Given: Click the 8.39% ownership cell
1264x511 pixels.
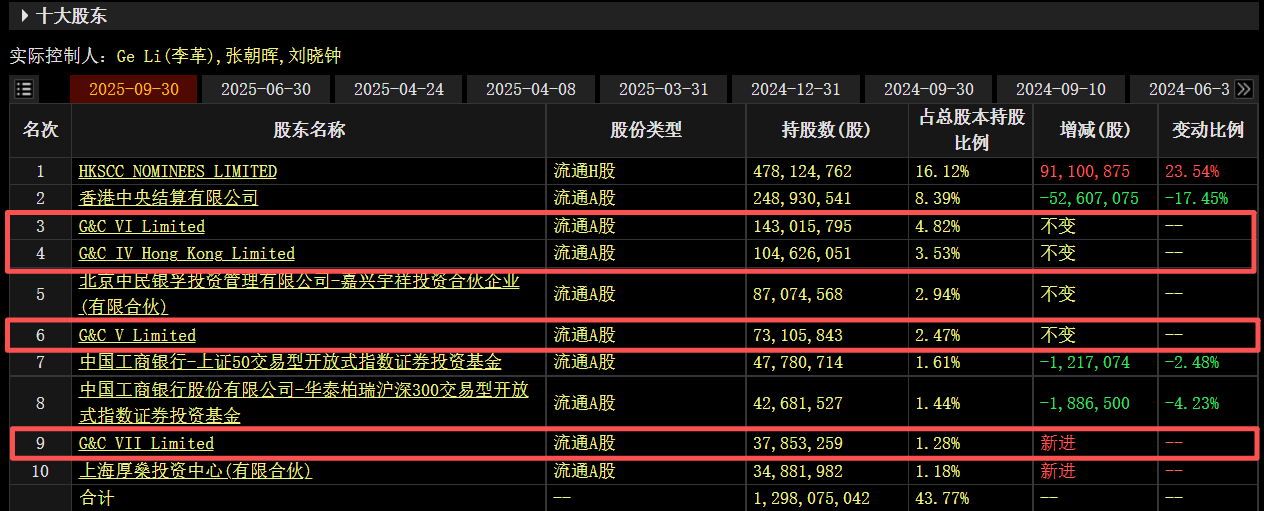Looking at the screenshot, I should [x=937, y=199].
